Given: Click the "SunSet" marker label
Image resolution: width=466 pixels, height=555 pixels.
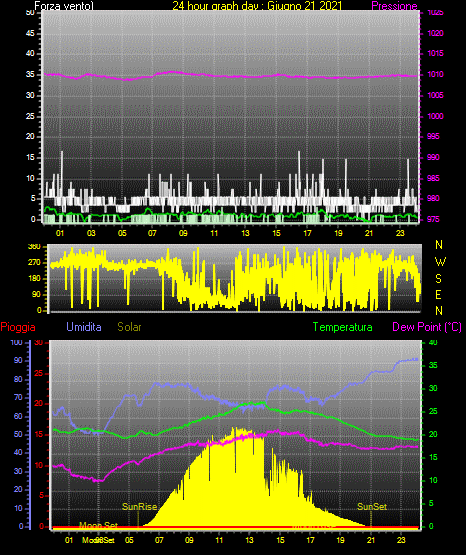Looking at the screenshot, I should [x=372, y=507].
